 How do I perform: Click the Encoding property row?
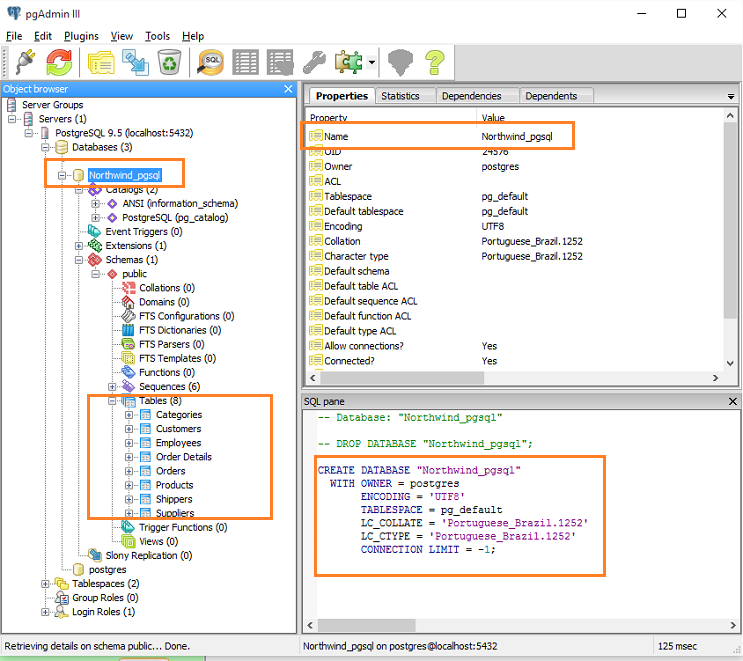tap(514, 226)
